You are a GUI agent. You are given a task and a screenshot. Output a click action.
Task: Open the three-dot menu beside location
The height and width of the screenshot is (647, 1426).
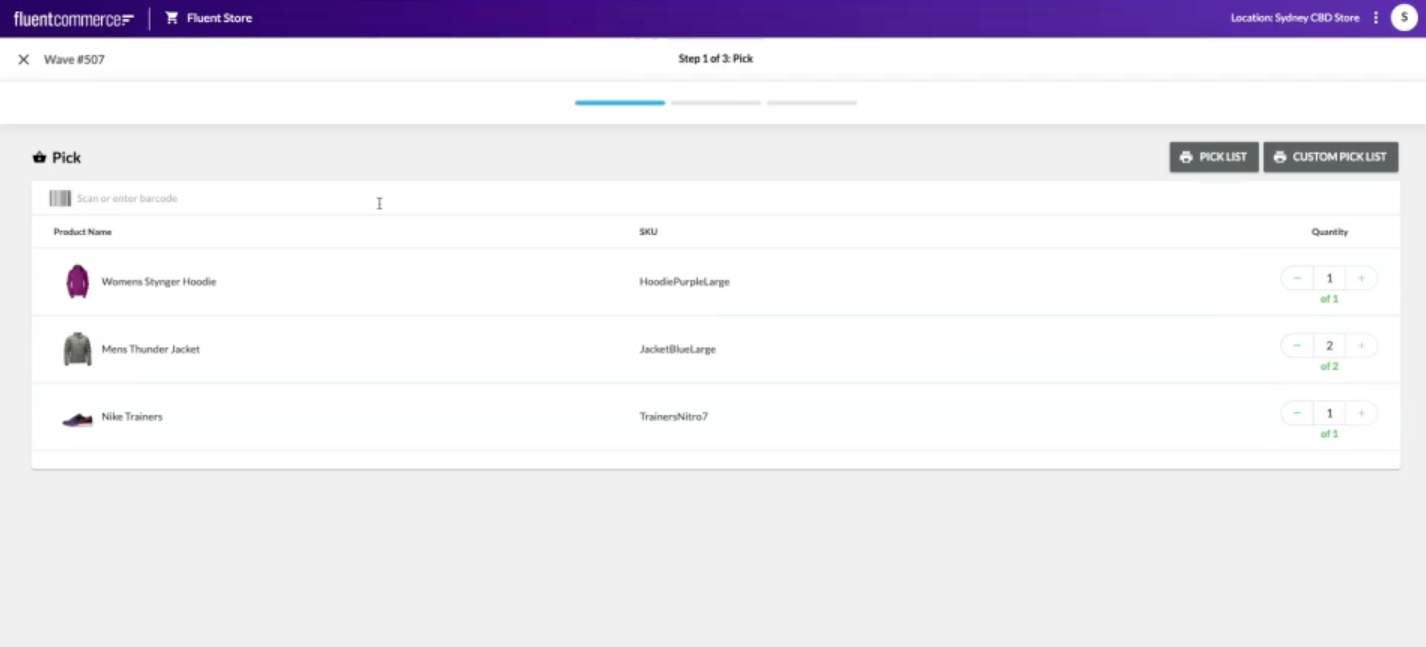(x=1376, y=18)
